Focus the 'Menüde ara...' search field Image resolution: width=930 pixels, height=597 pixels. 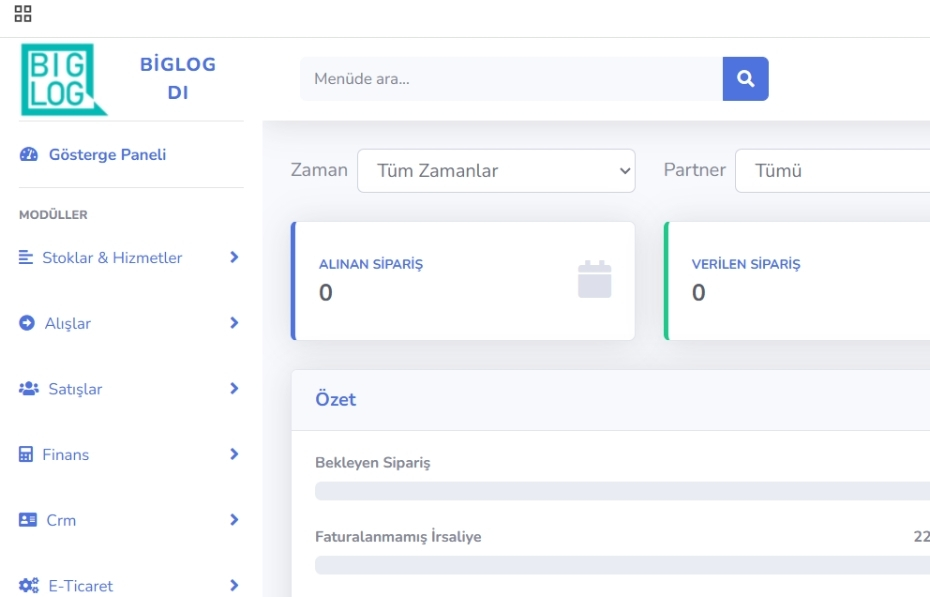coord(510,79)
